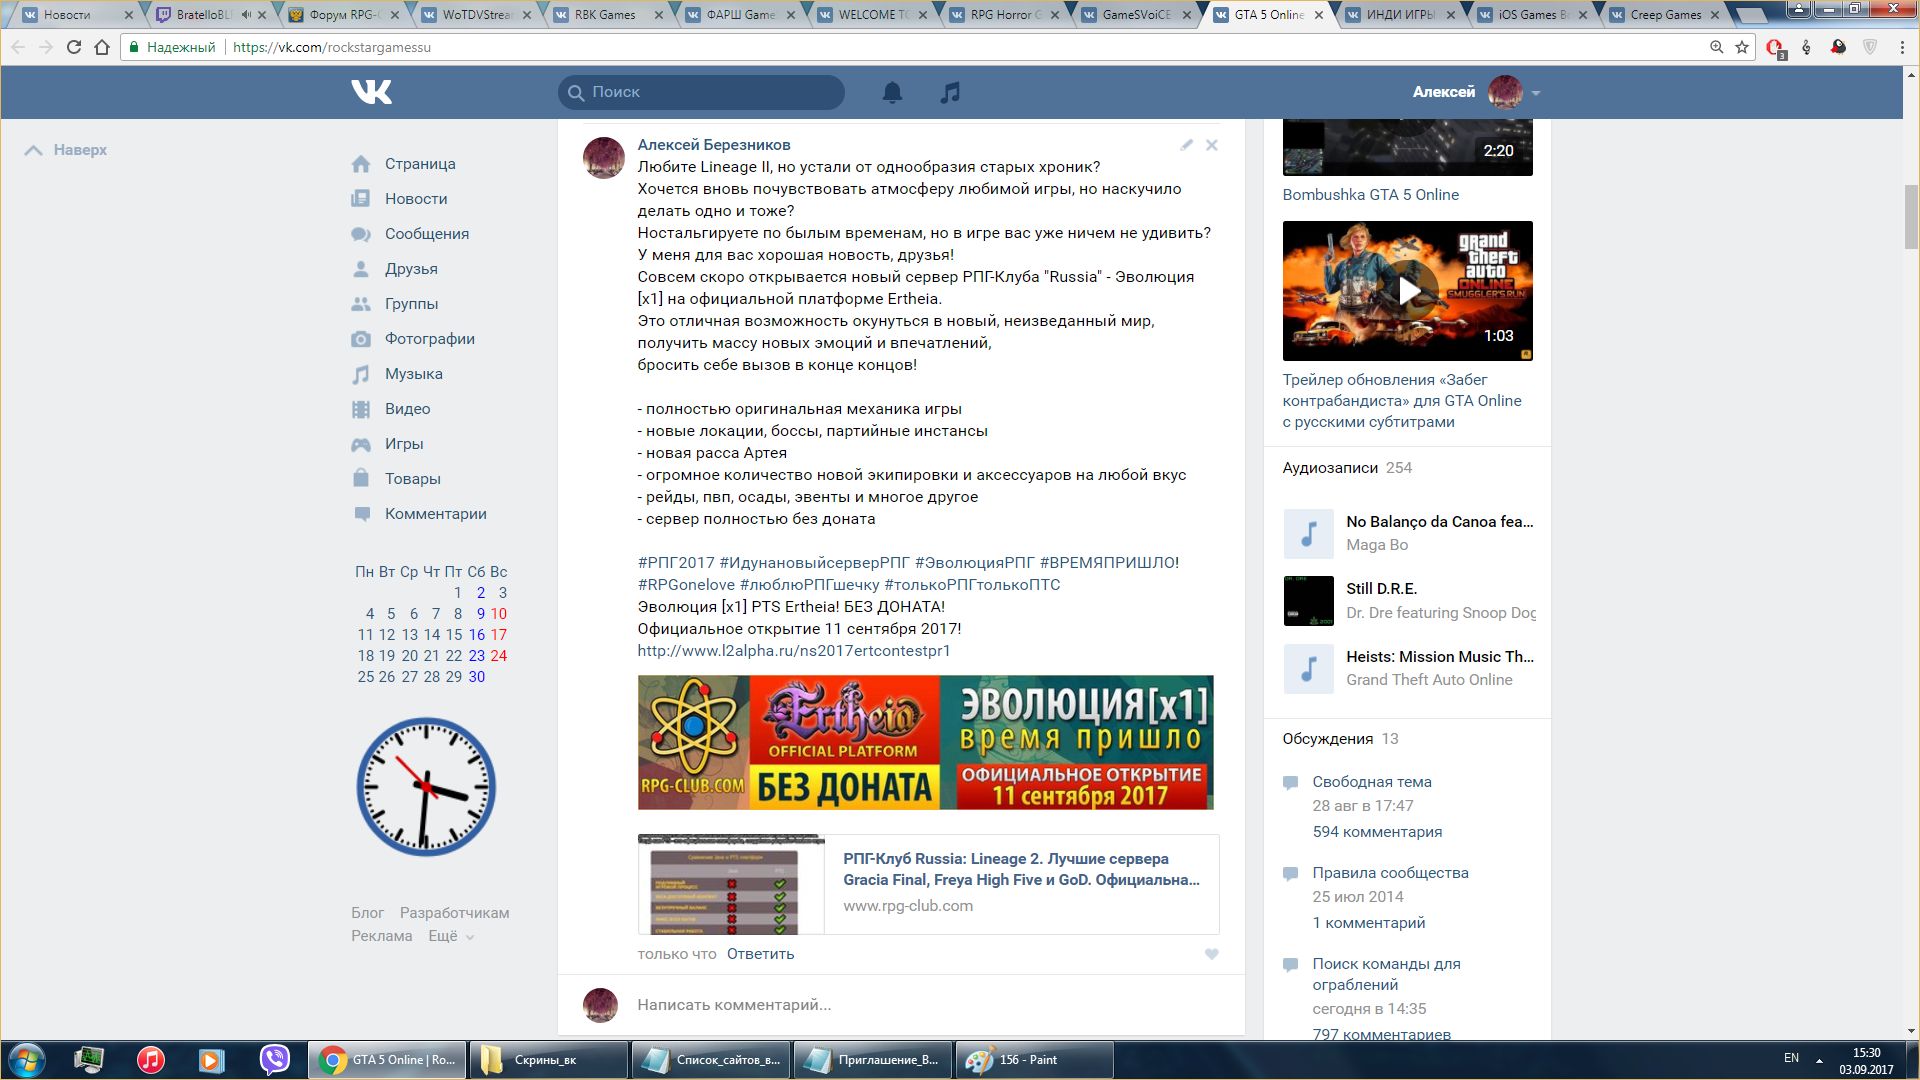Launch iTunes from the taskbar
1920x1080 pixels.
point(151,1060)
